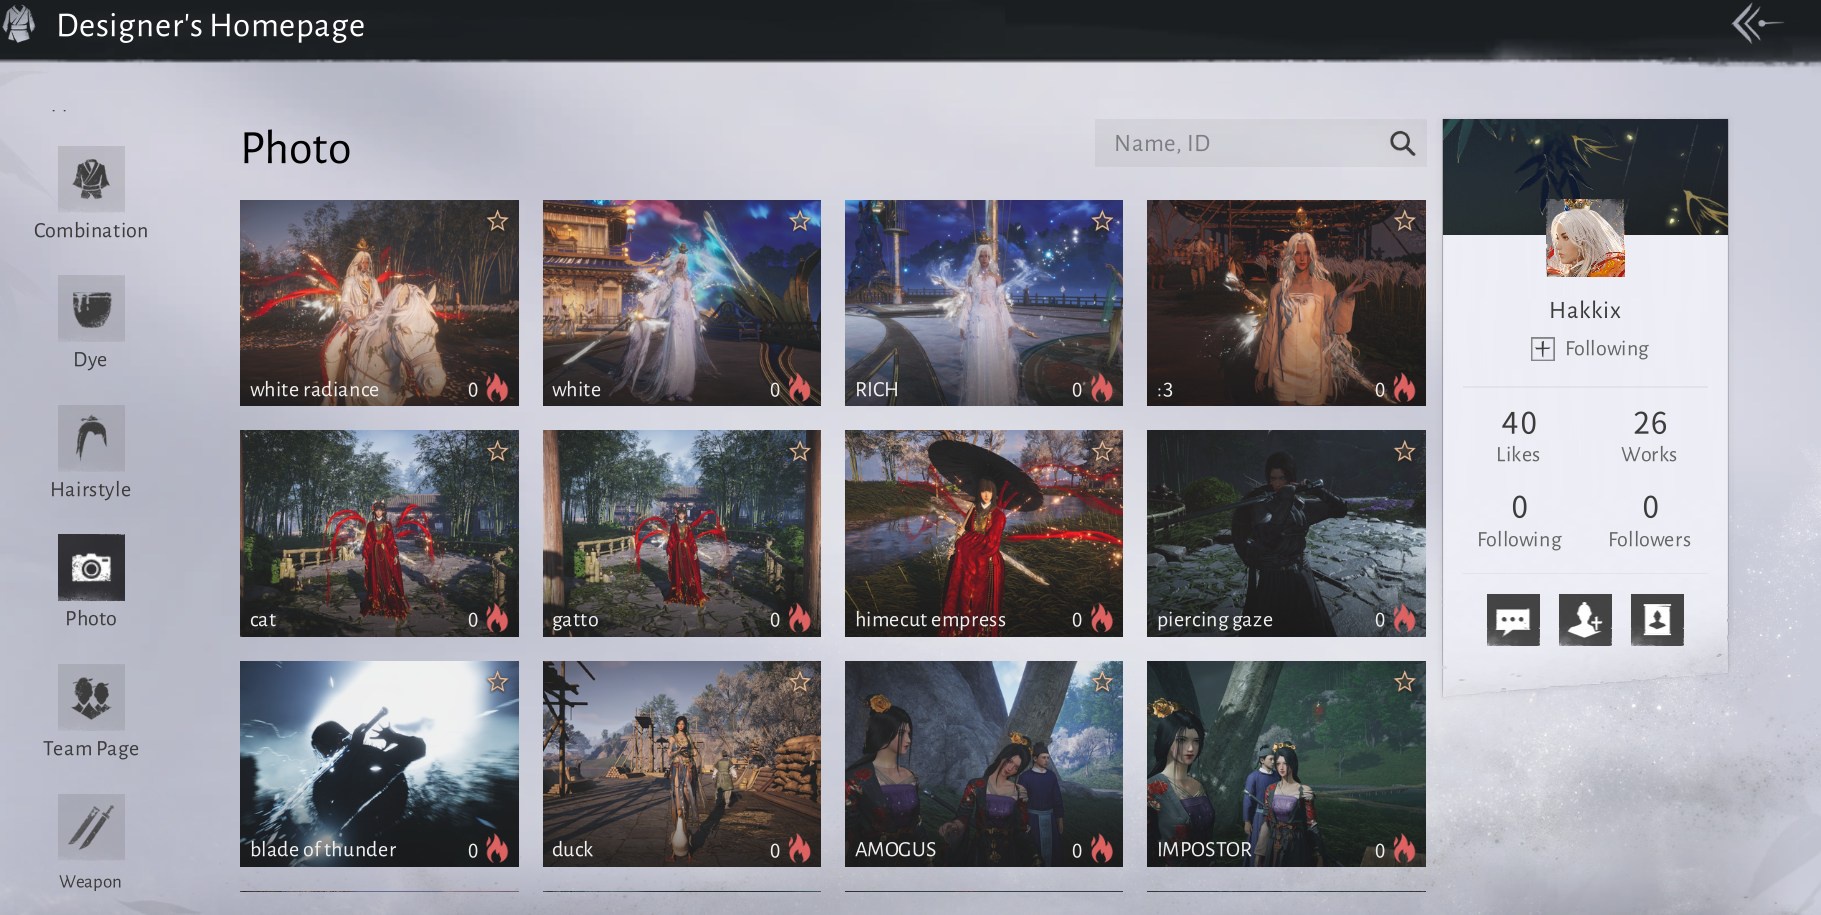1821x915 pixels.
Task: Favorite the 'gatto' photo star
Action: tap(800, 451)
